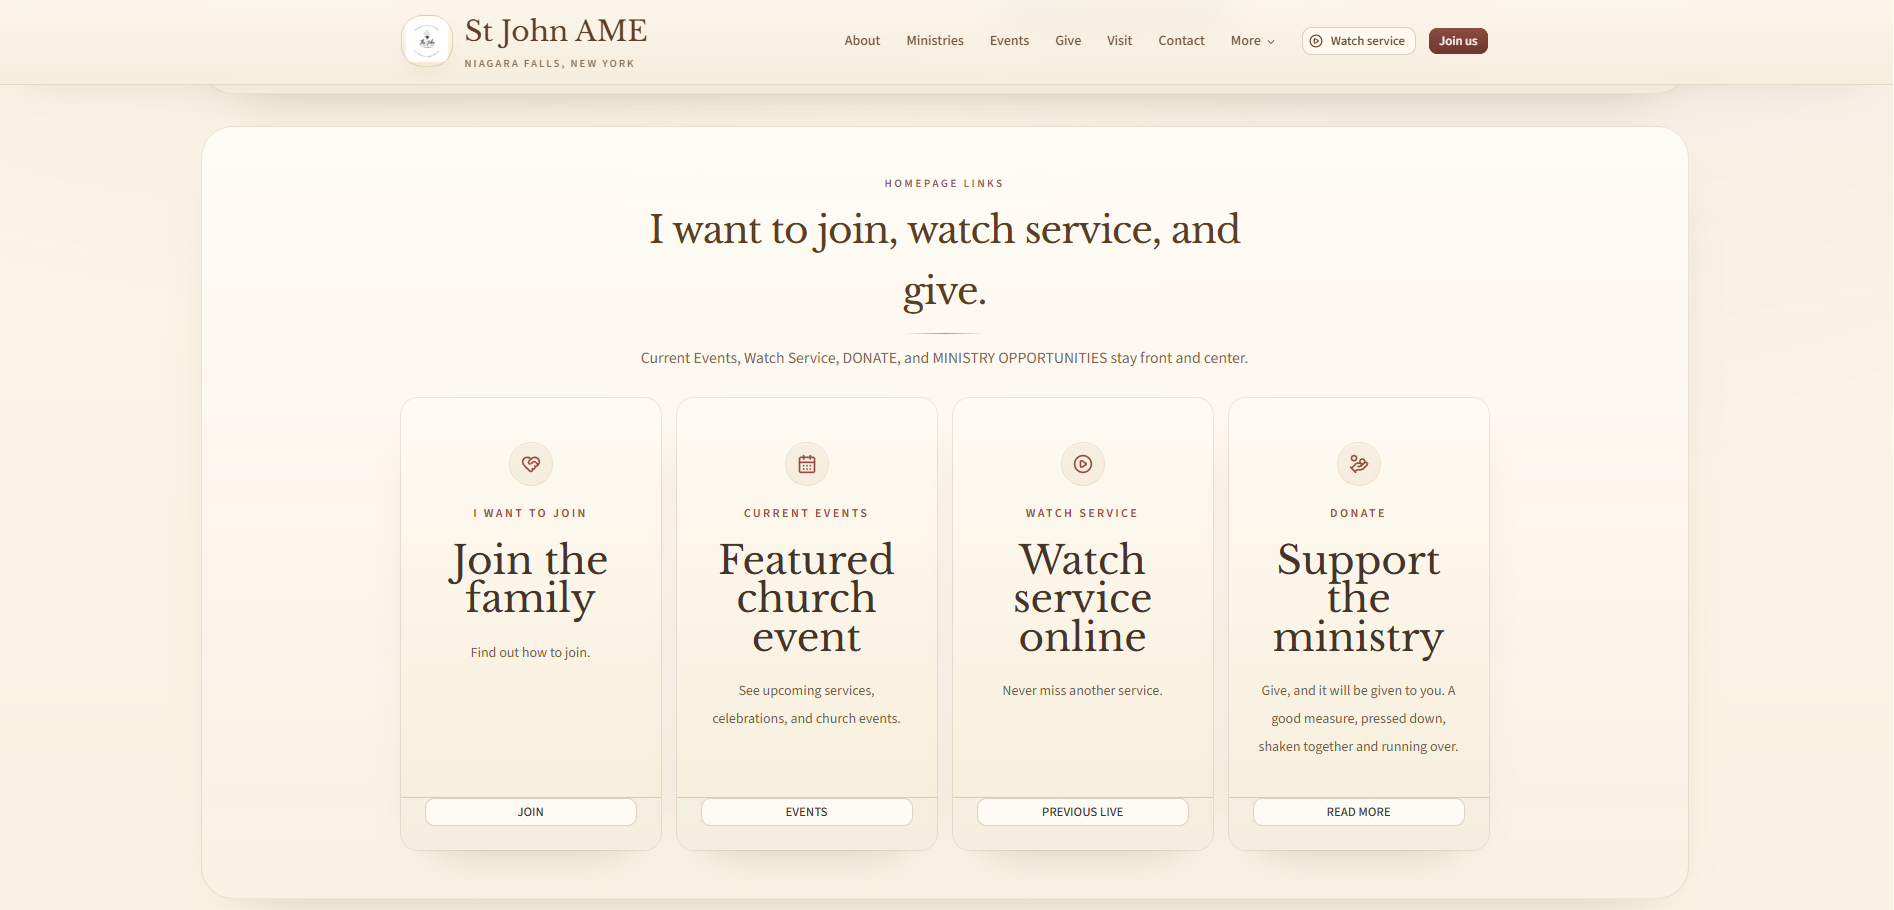This screenshot has height=910, width=1894.
Task: Click the heart icon on the Join card
Action: click(530, 463)
